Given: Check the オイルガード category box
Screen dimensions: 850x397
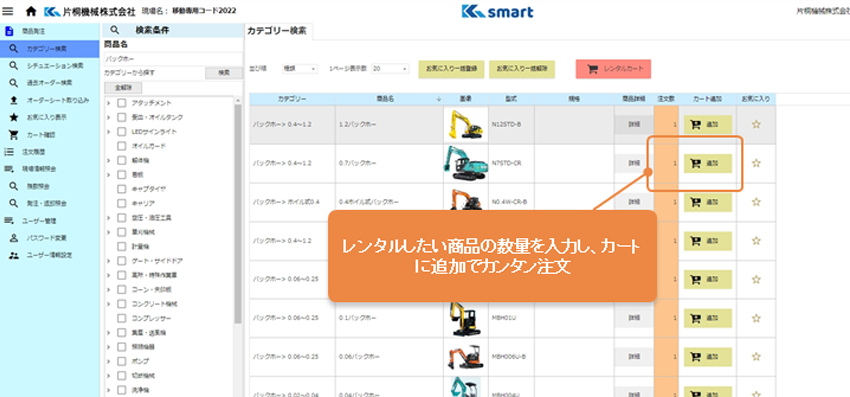Looking at the screenshot, I should click(x=121, y=146).
